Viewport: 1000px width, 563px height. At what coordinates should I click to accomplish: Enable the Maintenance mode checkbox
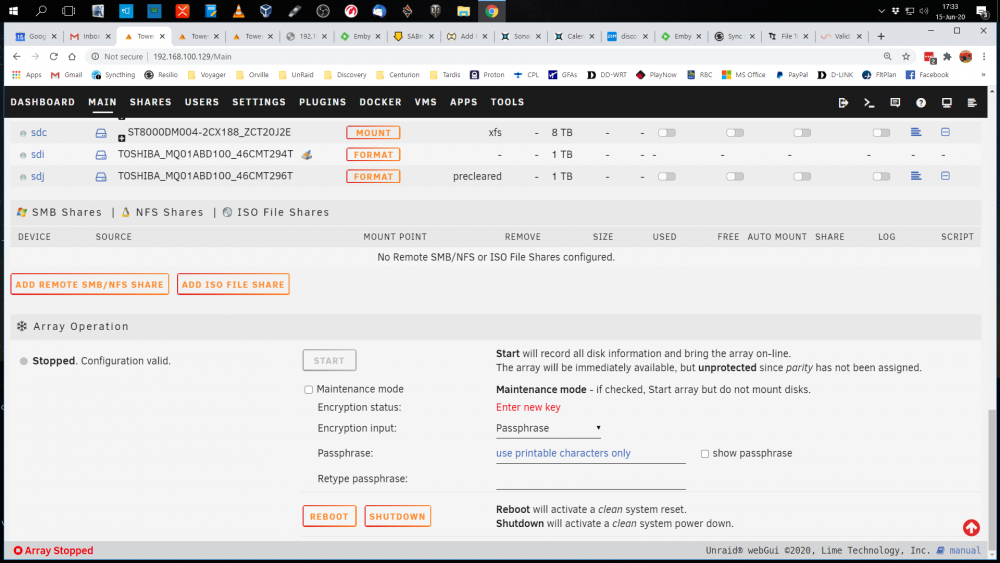pos(309,390)
